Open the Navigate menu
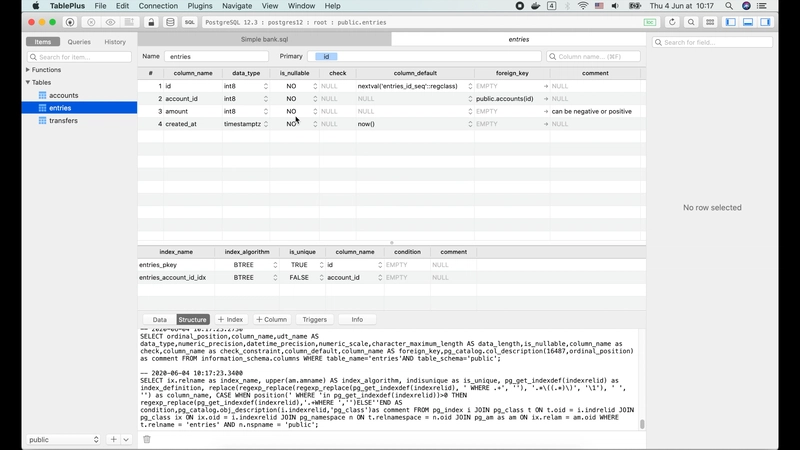 237,6
